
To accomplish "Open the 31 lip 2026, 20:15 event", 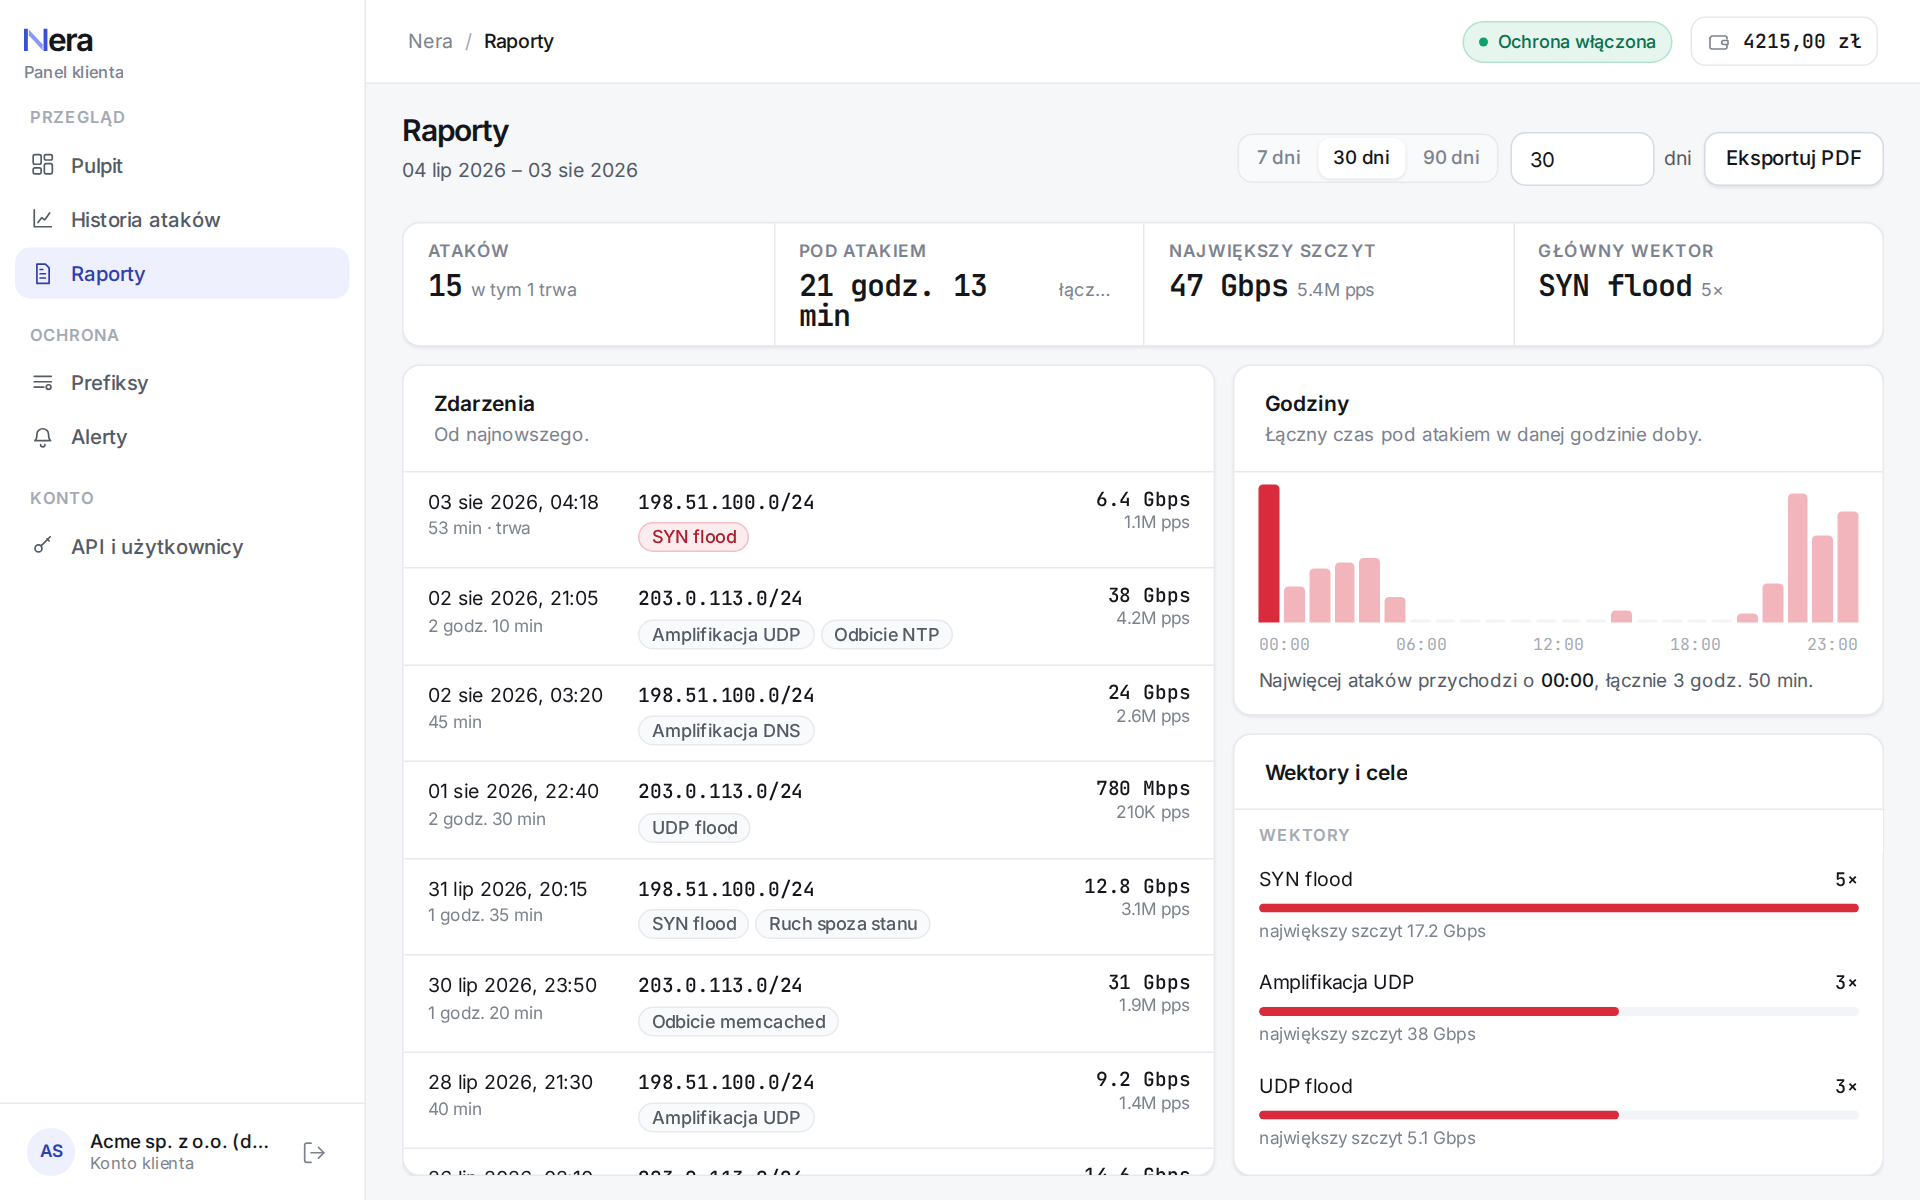I will tap(808, 907).
